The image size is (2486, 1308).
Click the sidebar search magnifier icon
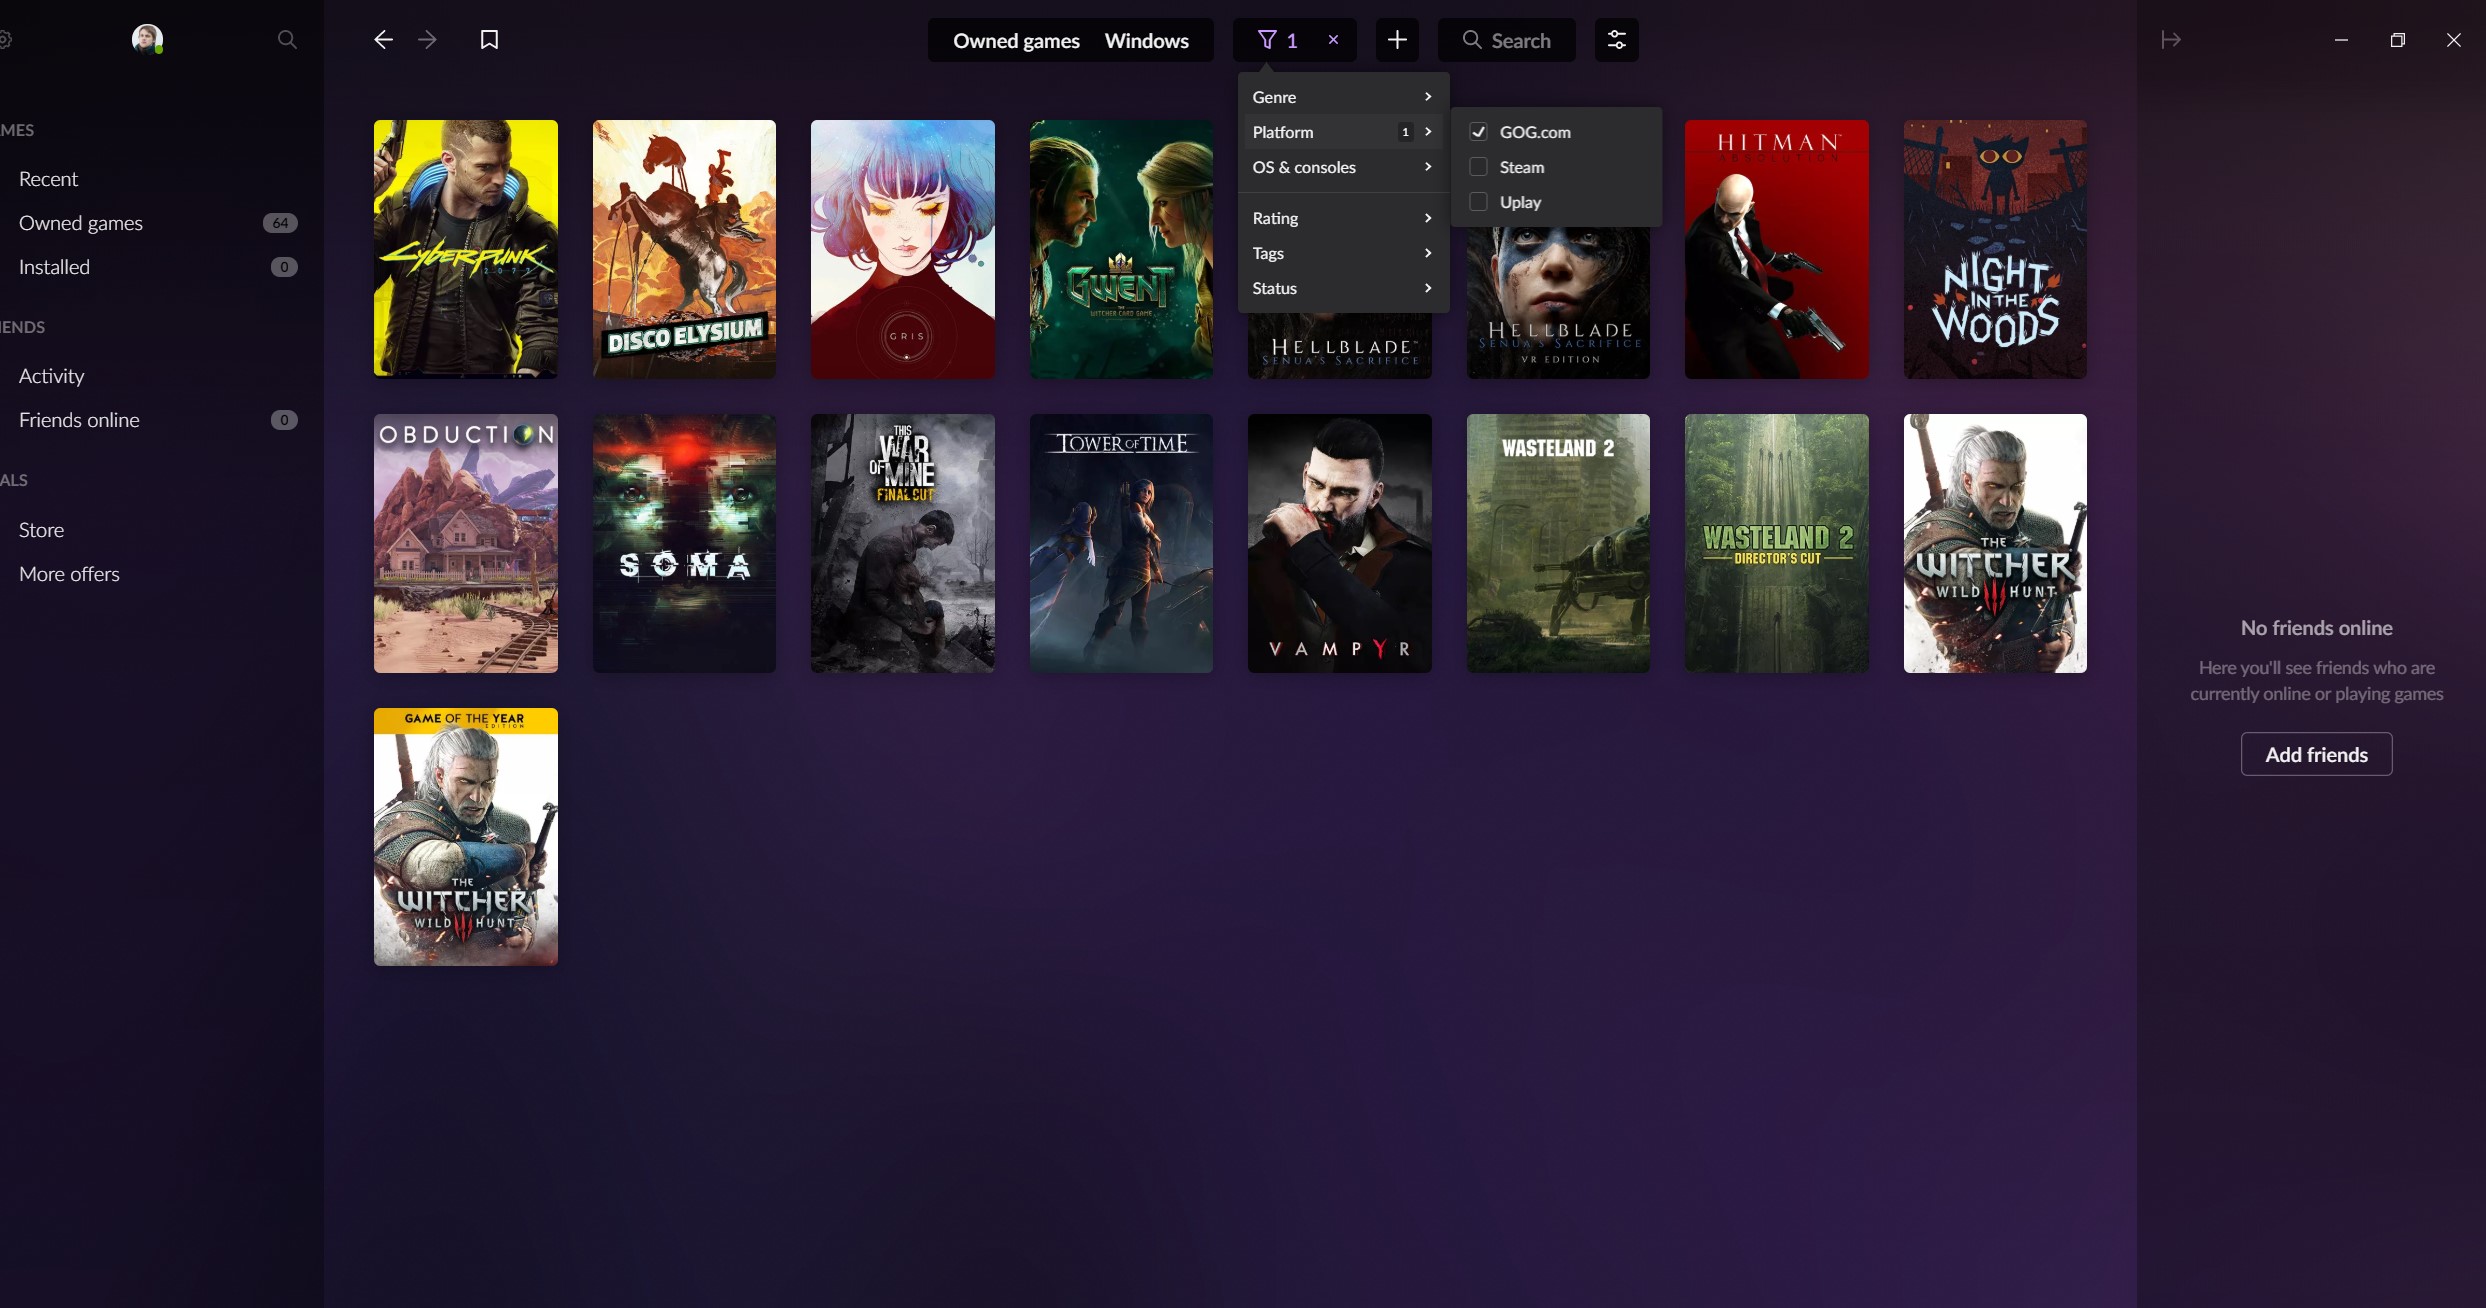[x=287, y=40]
